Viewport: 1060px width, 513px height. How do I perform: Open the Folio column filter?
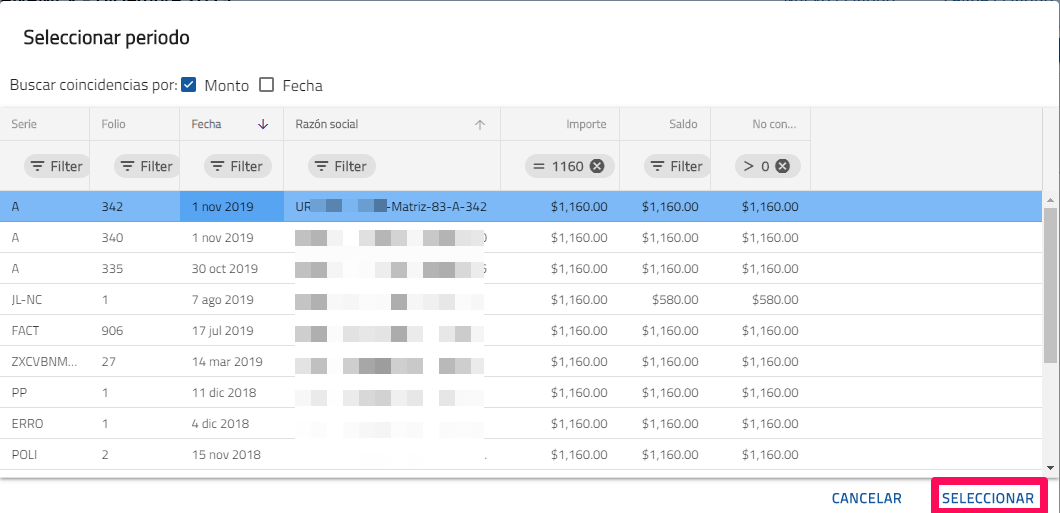point(145,166)
